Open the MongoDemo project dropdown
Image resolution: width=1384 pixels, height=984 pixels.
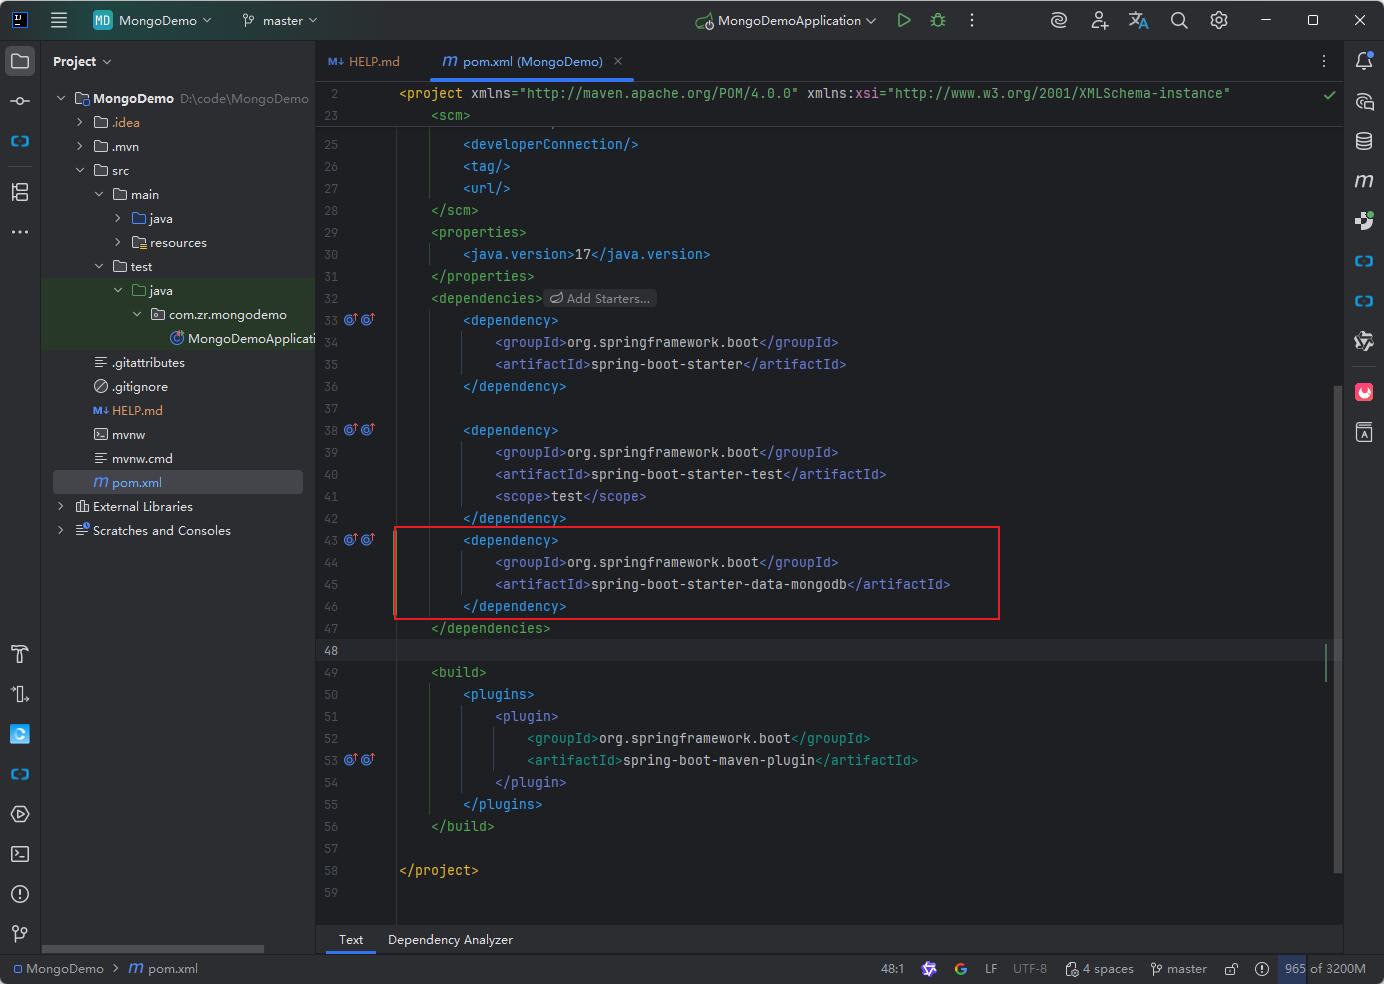pyautogui.click(x=153, y=20)
